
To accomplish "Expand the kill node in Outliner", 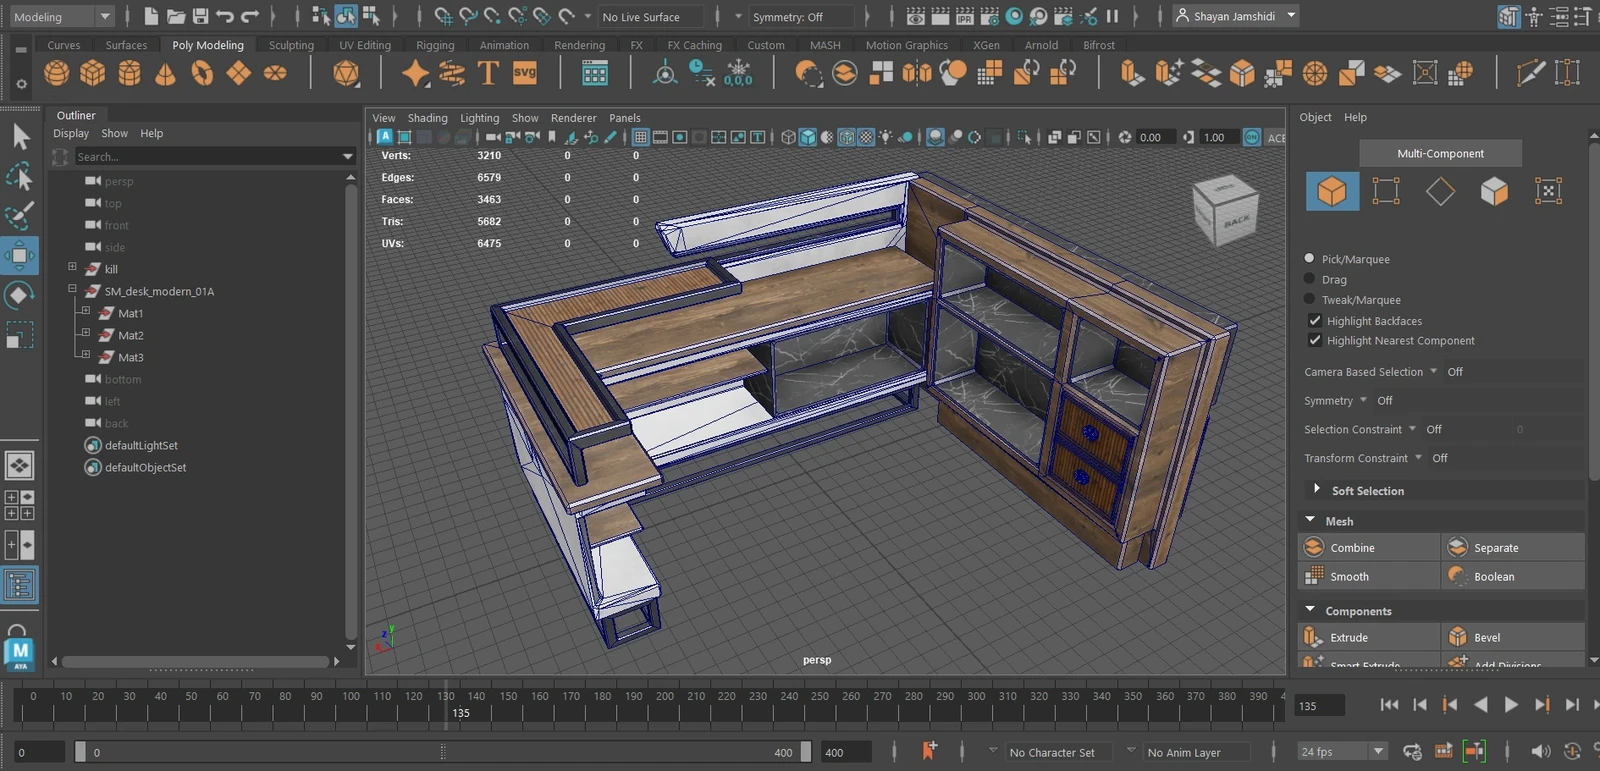I will pyautogui.click(x=72, y=267).
